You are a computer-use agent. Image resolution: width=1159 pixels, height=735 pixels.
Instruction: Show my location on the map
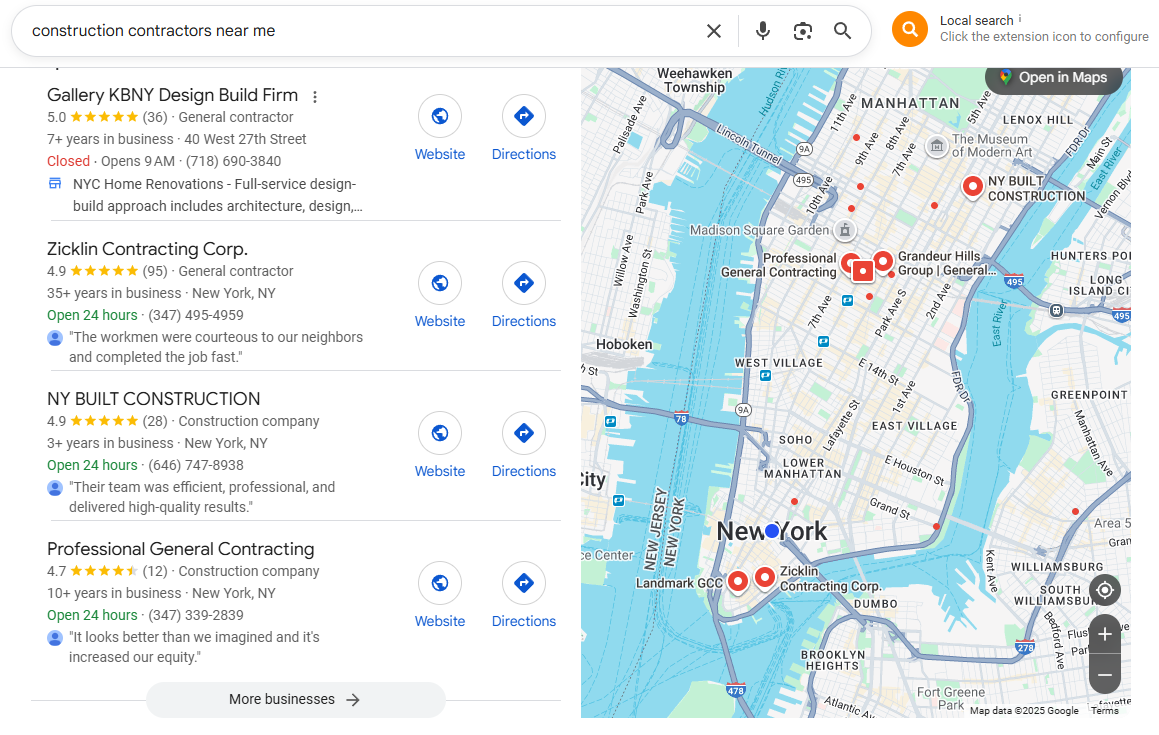(1104, 590)
